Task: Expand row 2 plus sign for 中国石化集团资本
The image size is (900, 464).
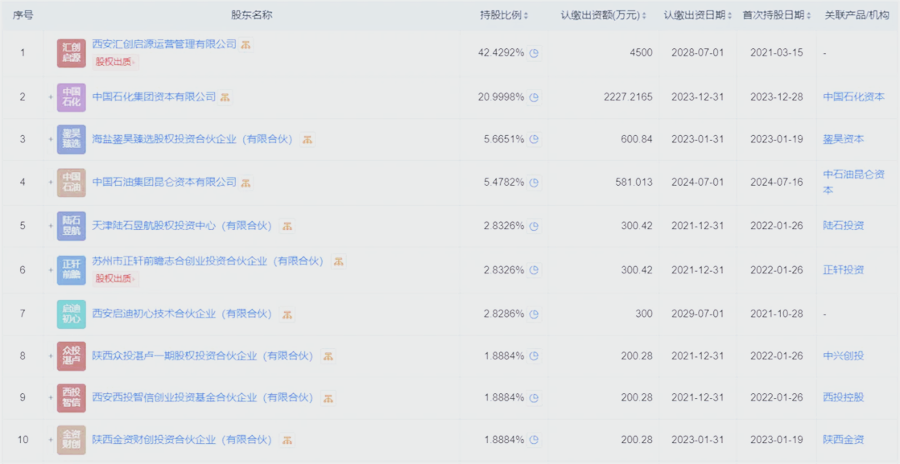Action: (x=51, y=98)
